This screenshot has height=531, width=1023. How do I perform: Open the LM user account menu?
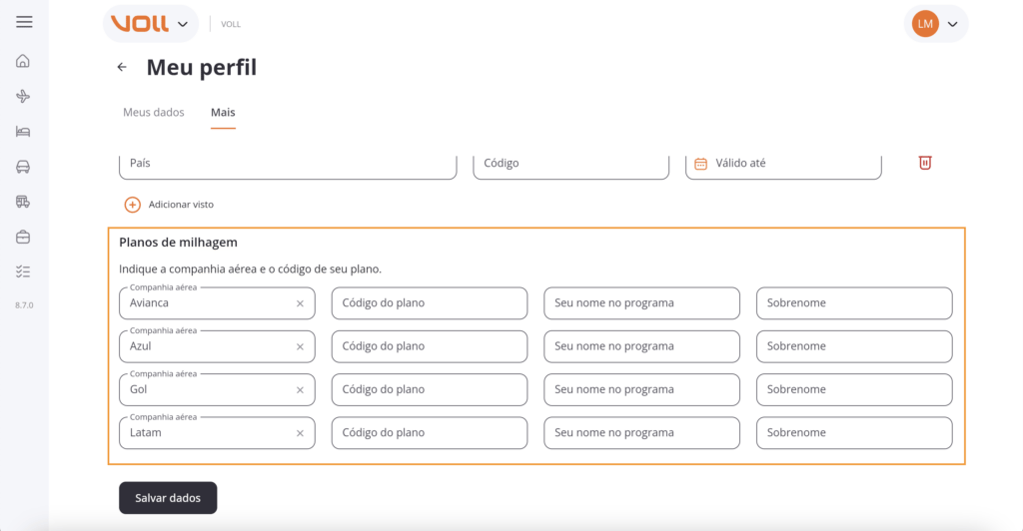click(936, 23)
